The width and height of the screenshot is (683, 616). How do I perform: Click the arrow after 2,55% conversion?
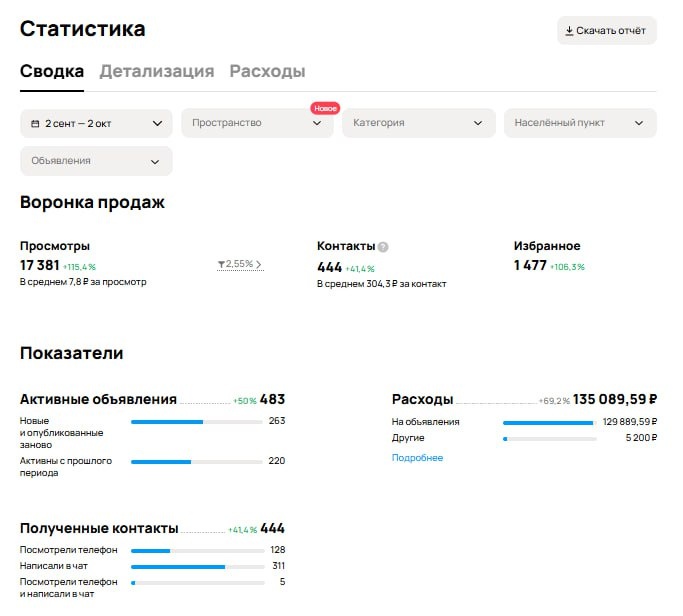[258, 264]
